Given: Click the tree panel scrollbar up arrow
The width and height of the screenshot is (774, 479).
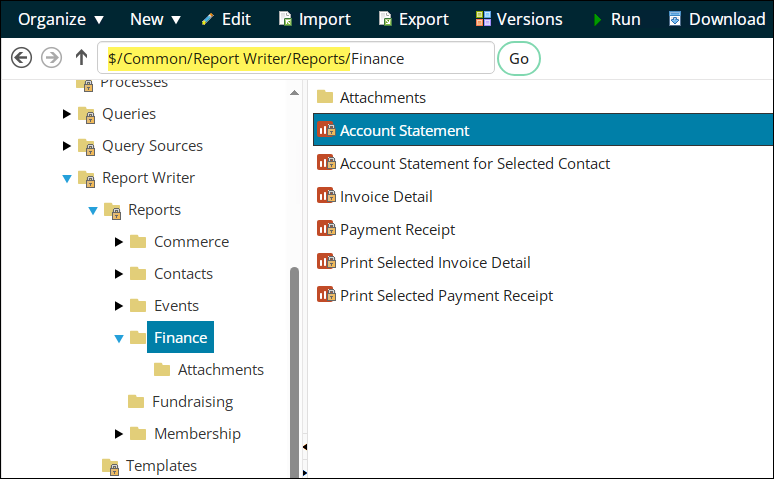Looking at the screenshot, I should 295,93.
